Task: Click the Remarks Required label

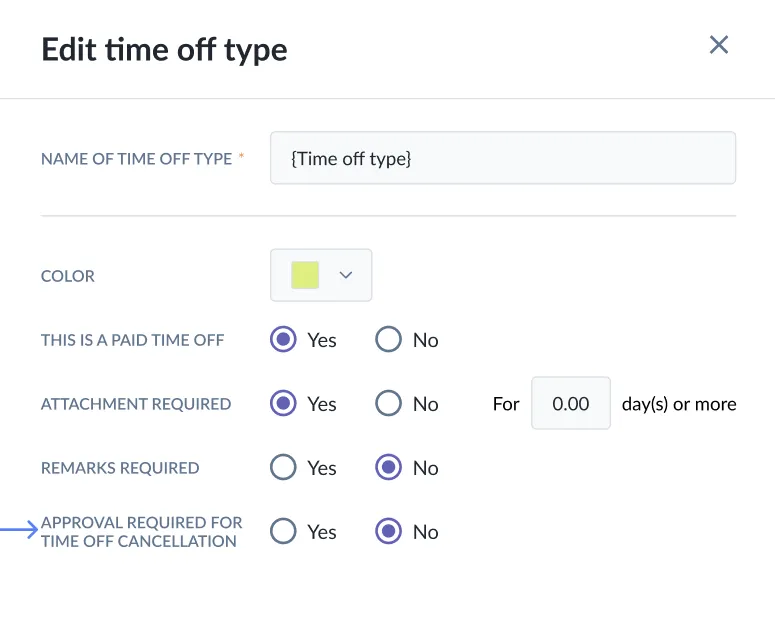Action: [x=120, y=468]
